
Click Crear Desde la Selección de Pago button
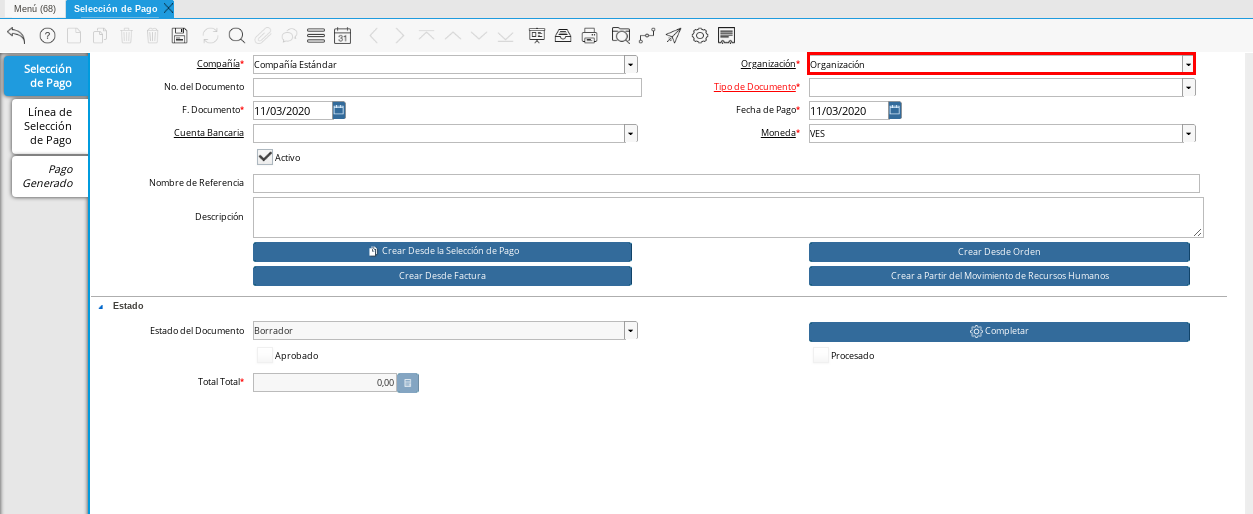442,251
